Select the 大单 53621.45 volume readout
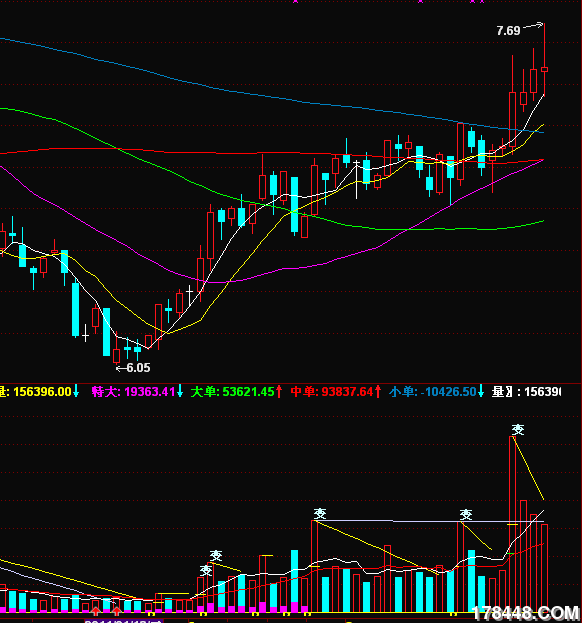582x623 pixels. (232, 392)
